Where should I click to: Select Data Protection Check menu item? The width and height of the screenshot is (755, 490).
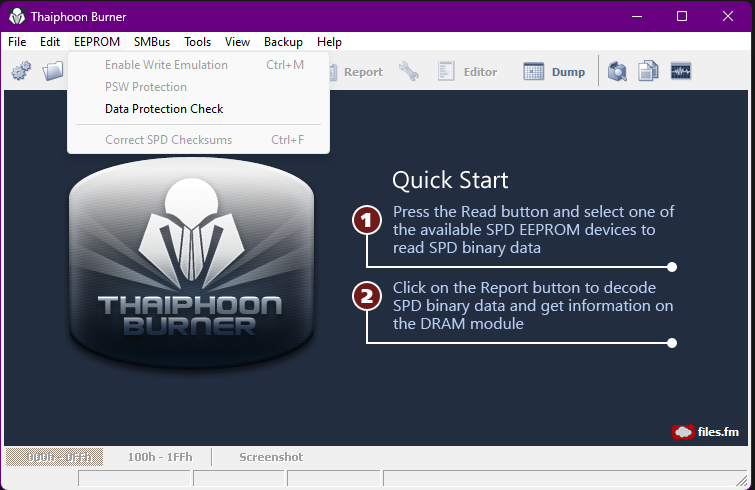click(x=198, y=109)
